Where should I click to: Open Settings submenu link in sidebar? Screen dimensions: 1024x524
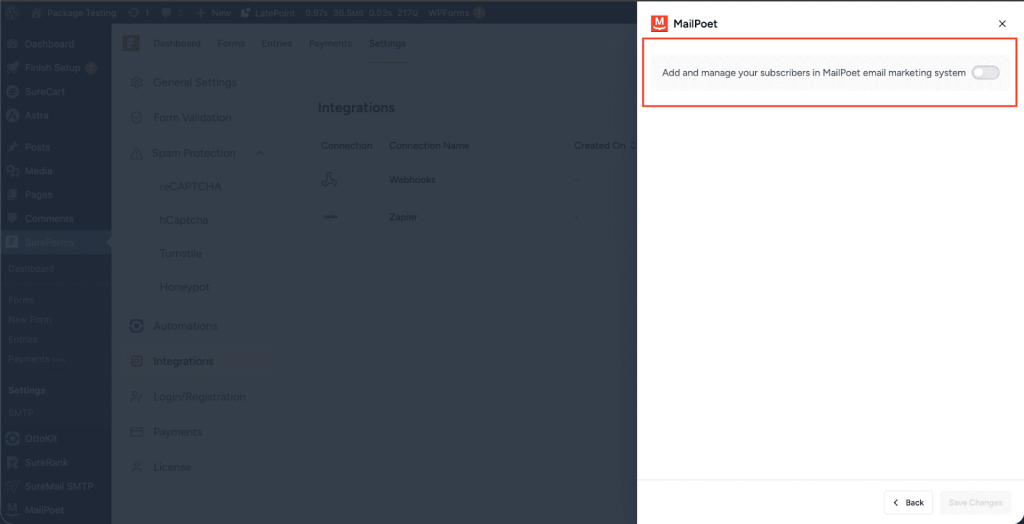(27, 390)
